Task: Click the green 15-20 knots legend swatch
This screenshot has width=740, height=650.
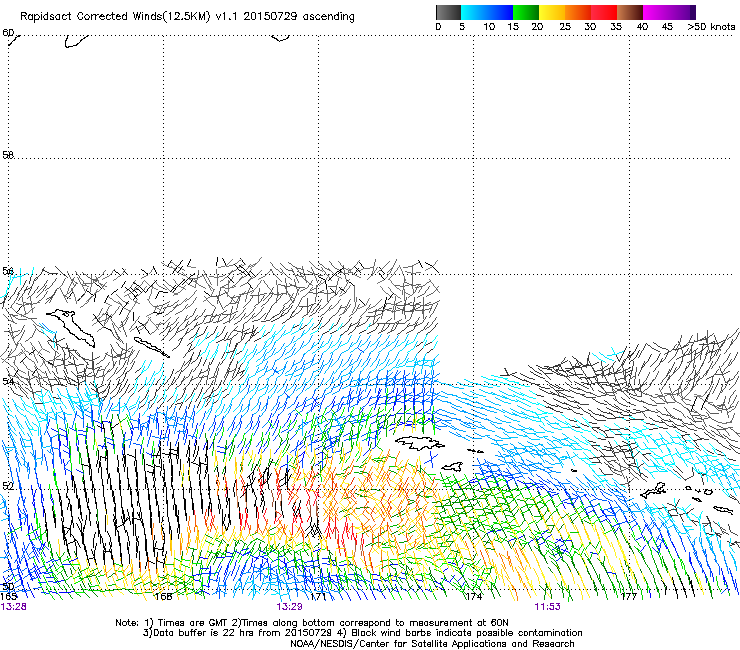Action: click(x=526, y=12)
